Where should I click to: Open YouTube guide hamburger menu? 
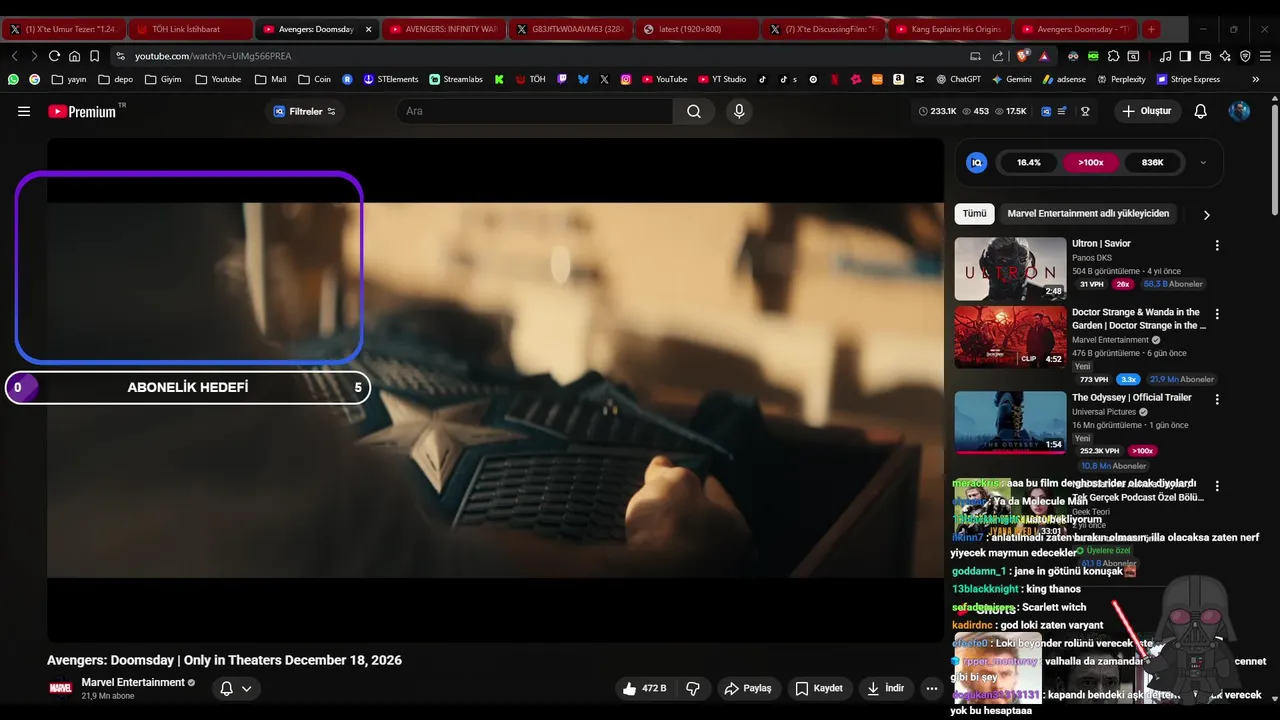pyautogui.click(x=24, y=111)
